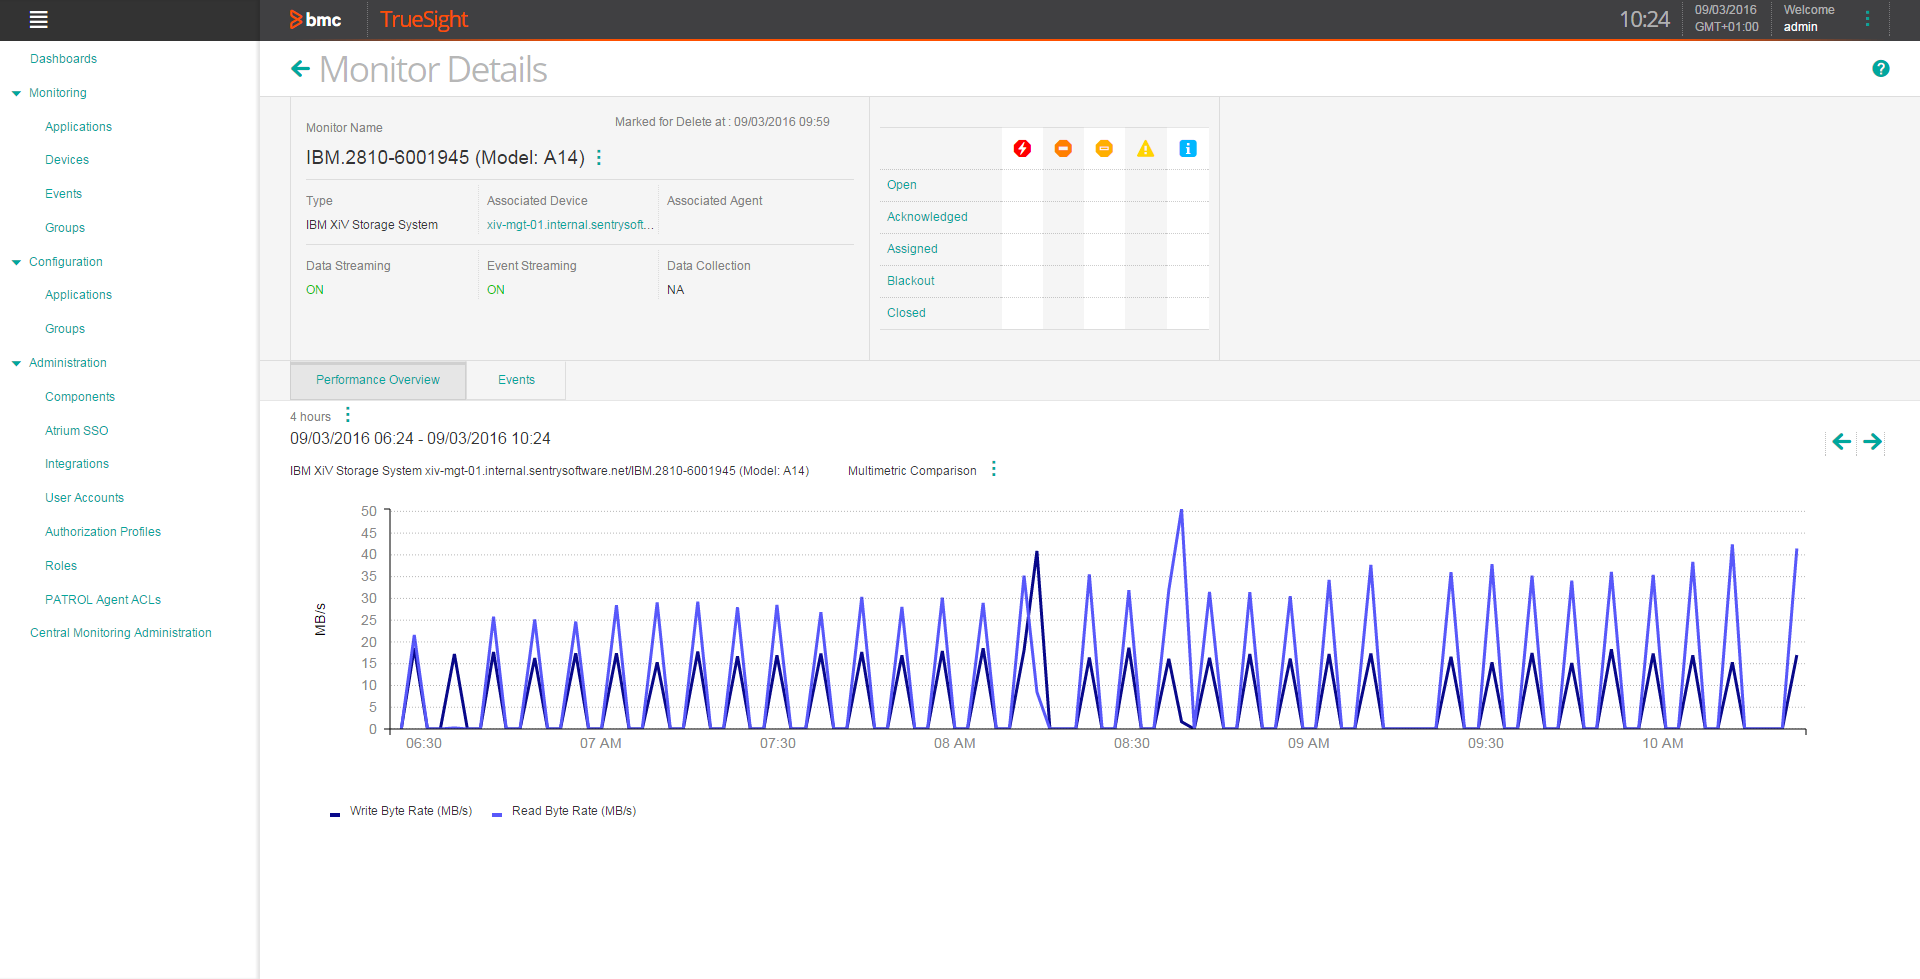Screen dimensions: 1920x979
Task: Click the Closed events status link
Action: point(906,313)
